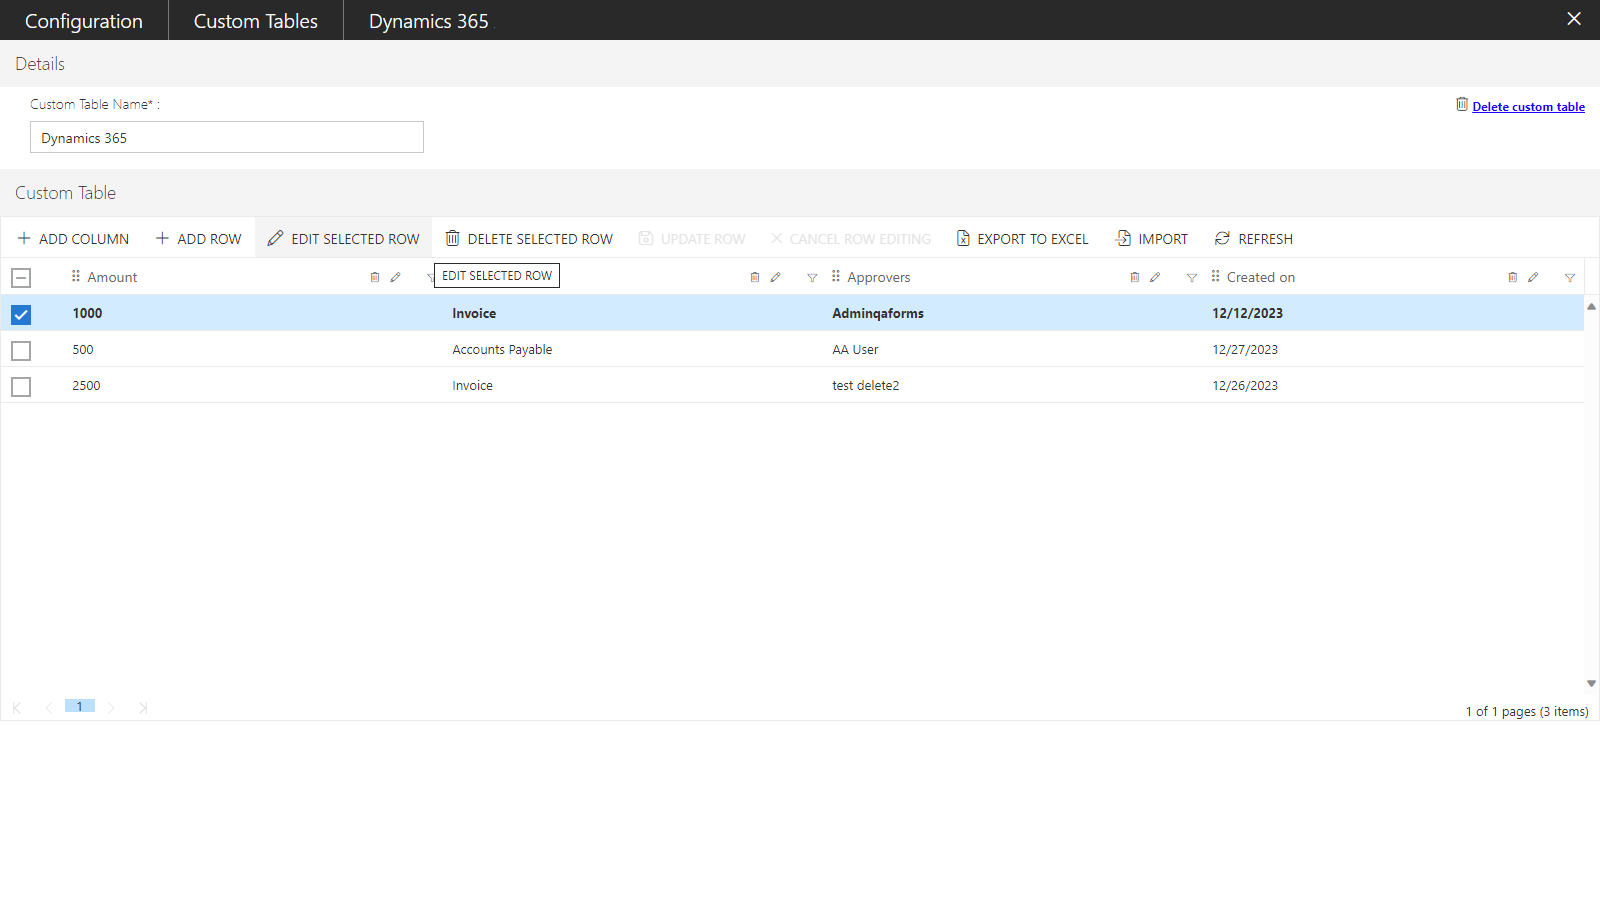This screenshot has width=1600, height=900.
Task: Click page number 1 in the pager
Action: 80,706
